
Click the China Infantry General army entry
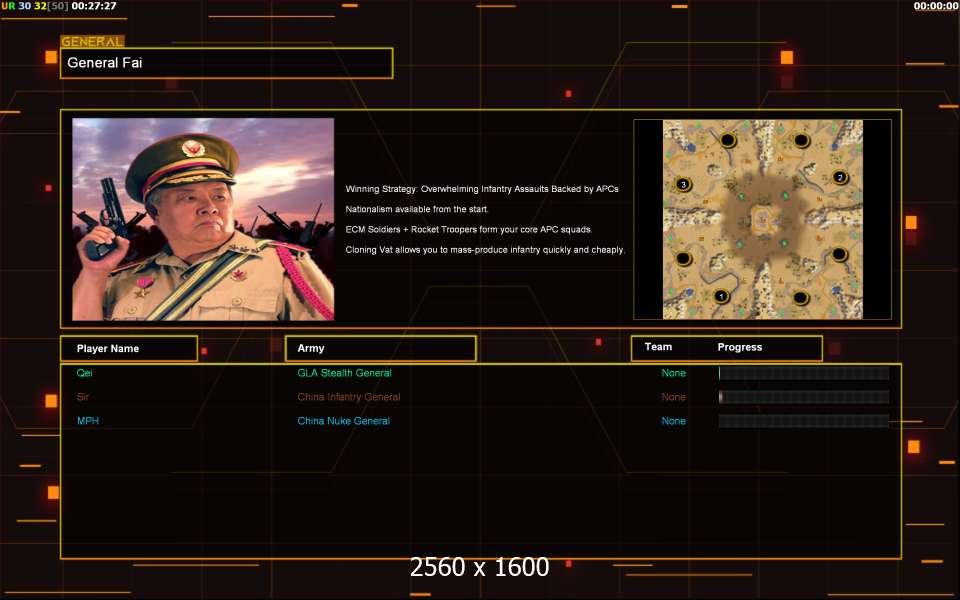pyautogui.click(x=349, y=397)
